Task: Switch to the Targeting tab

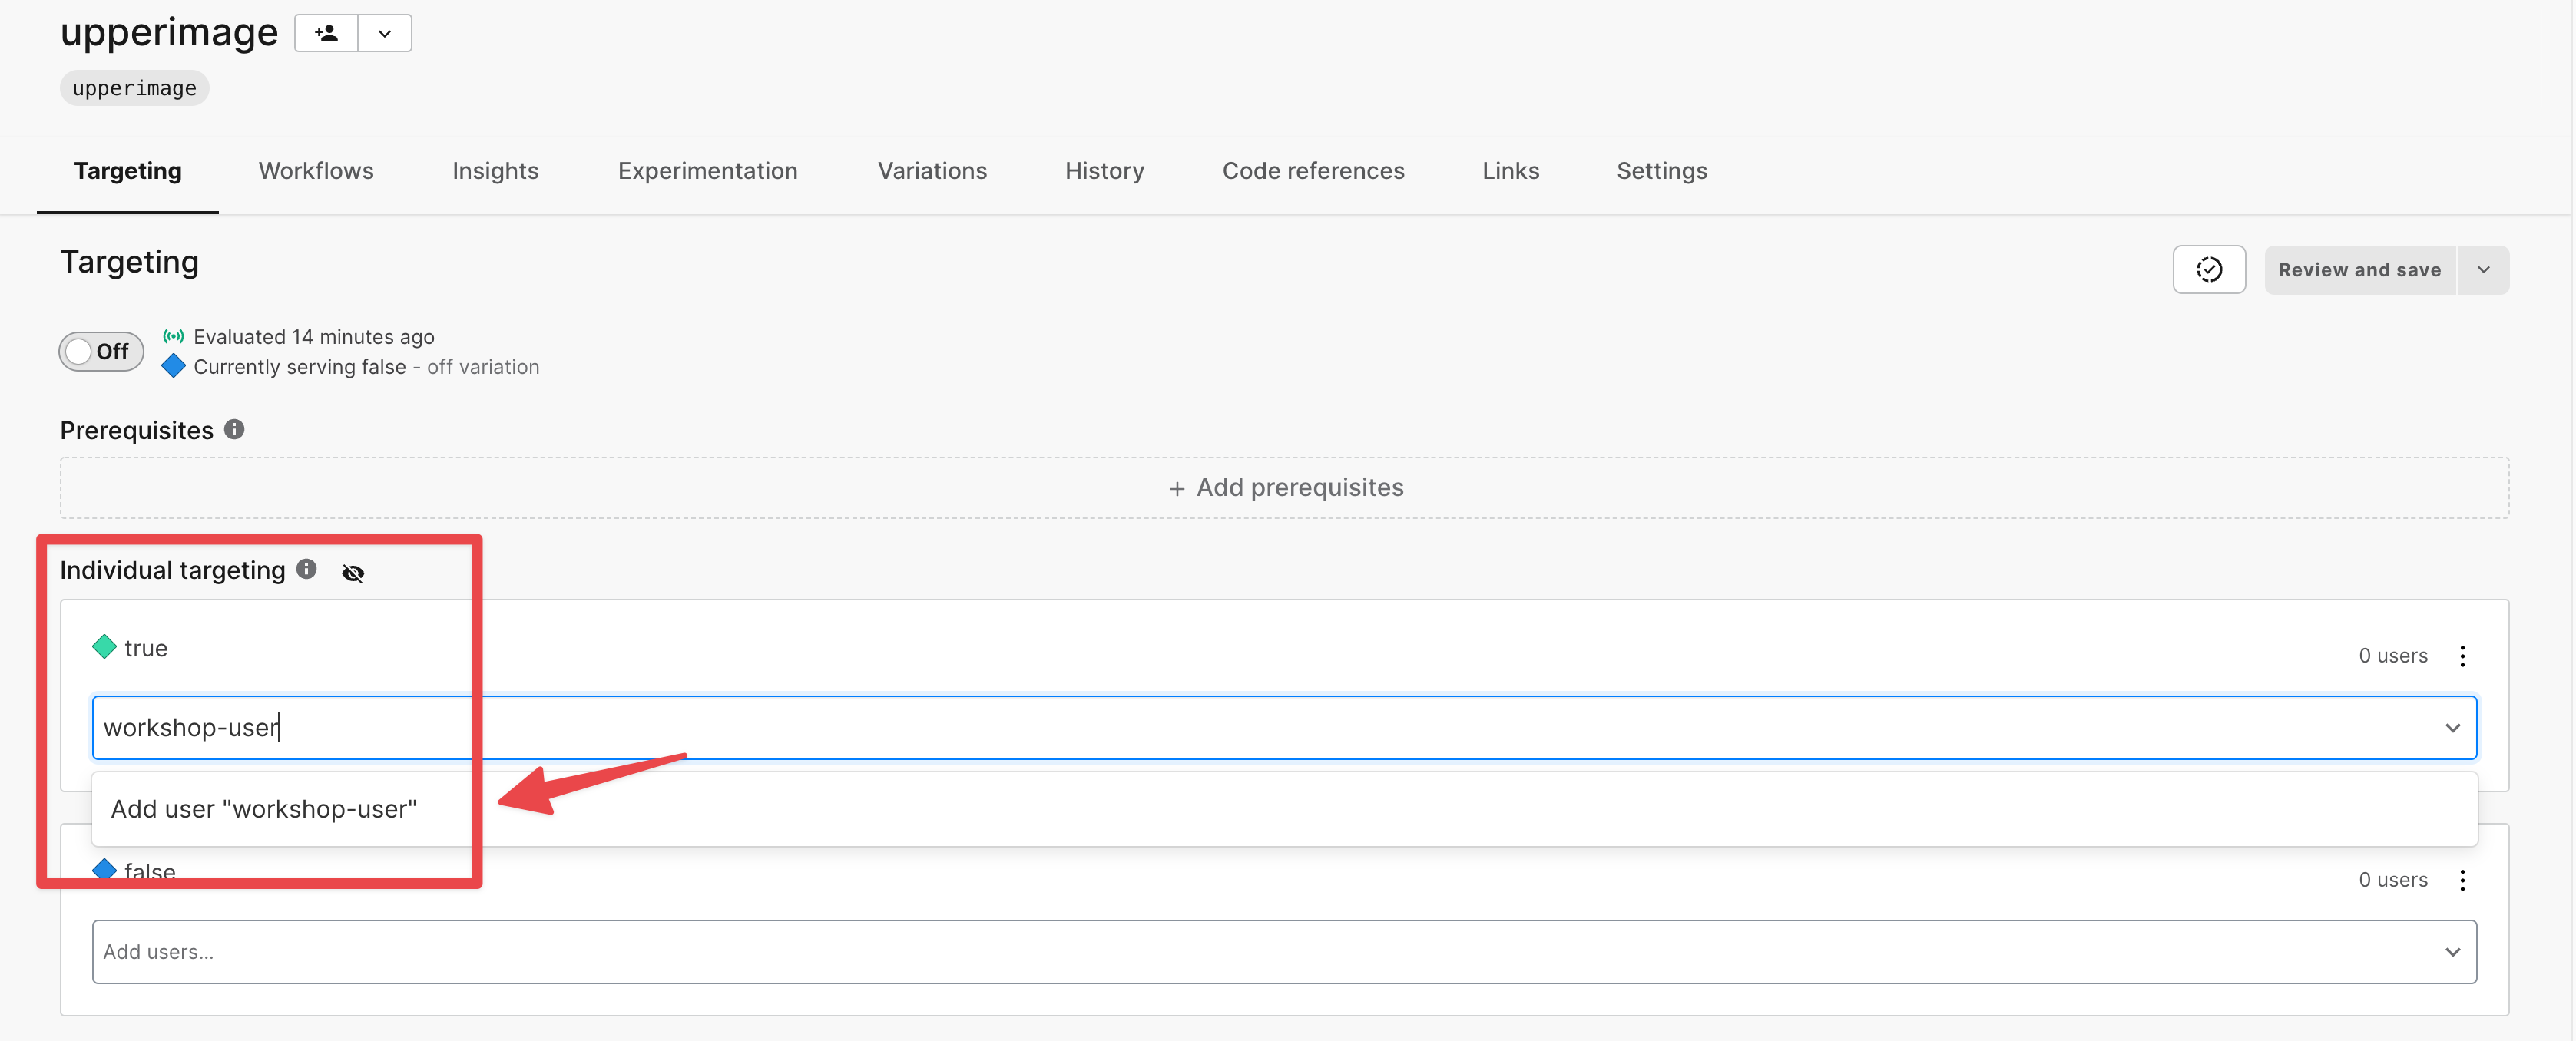Action: click(128, 171)
